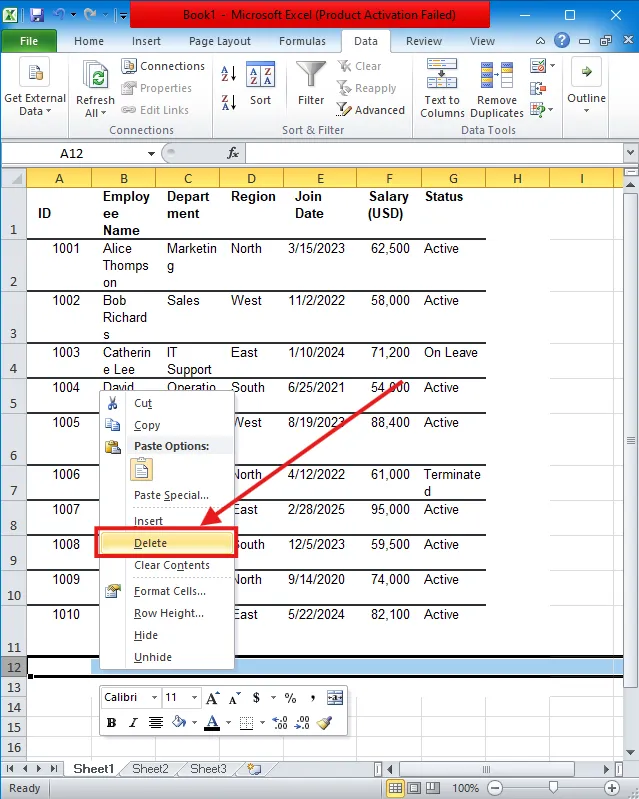Click the Increase Font Size icon
Viewport: 639px width, 799px height.
point(211,698)
